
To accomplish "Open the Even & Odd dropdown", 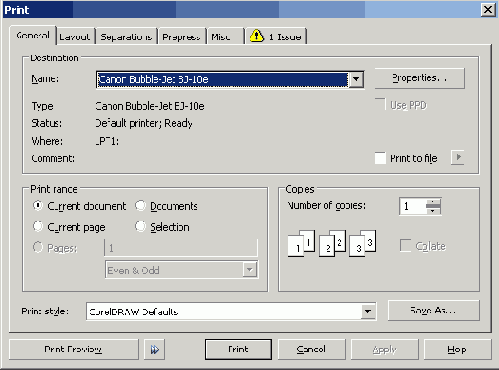I will [250, 270].
